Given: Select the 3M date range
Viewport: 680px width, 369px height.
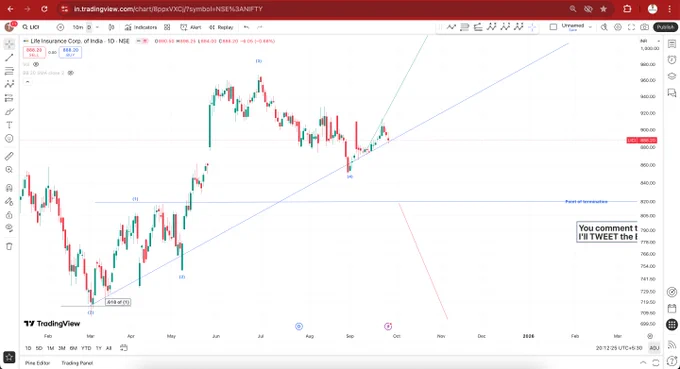Looking at the screenshot, I should point(62,348).
